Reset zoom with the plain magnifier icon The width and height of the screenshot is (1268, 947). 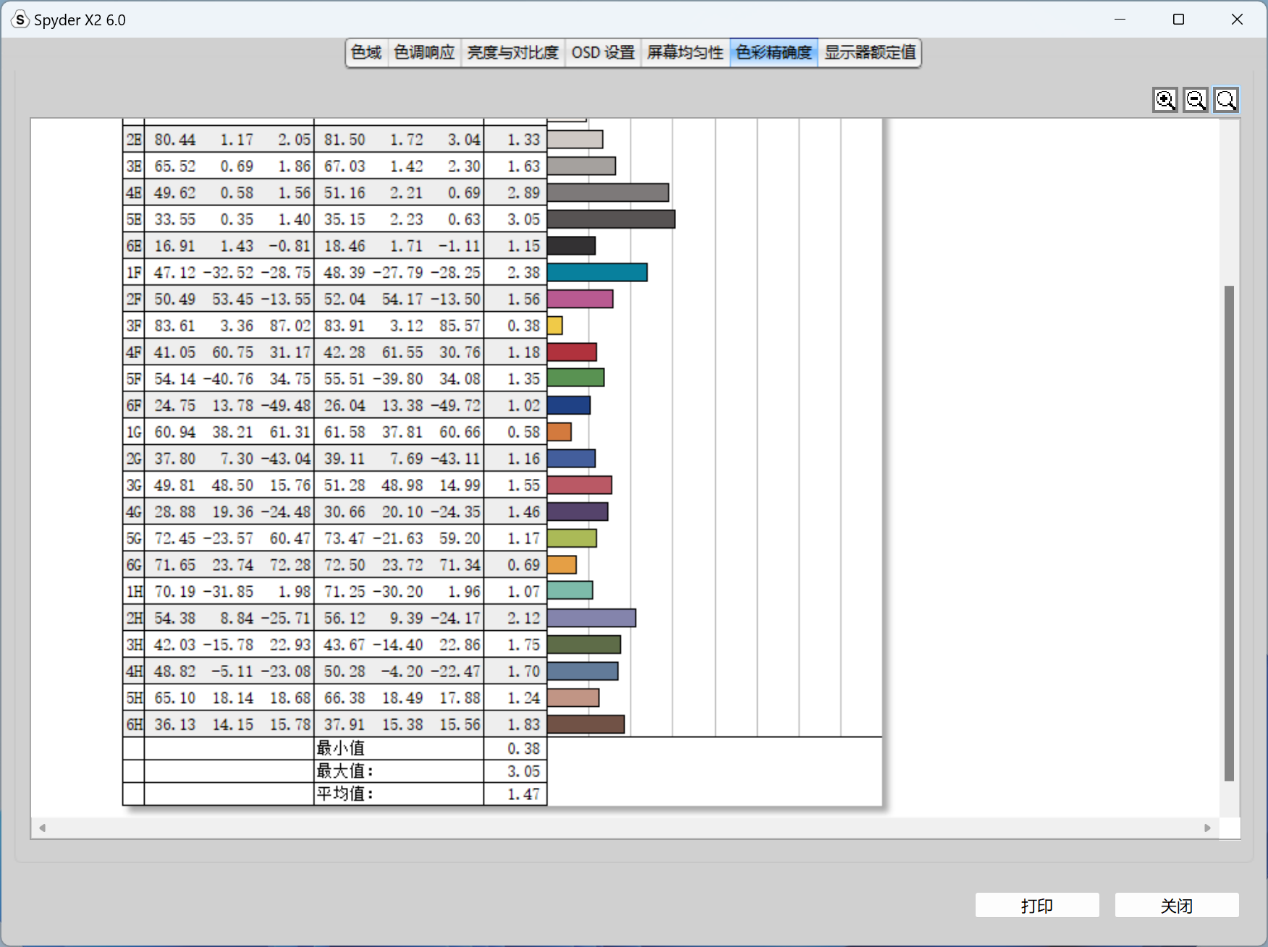point(1227,100)
